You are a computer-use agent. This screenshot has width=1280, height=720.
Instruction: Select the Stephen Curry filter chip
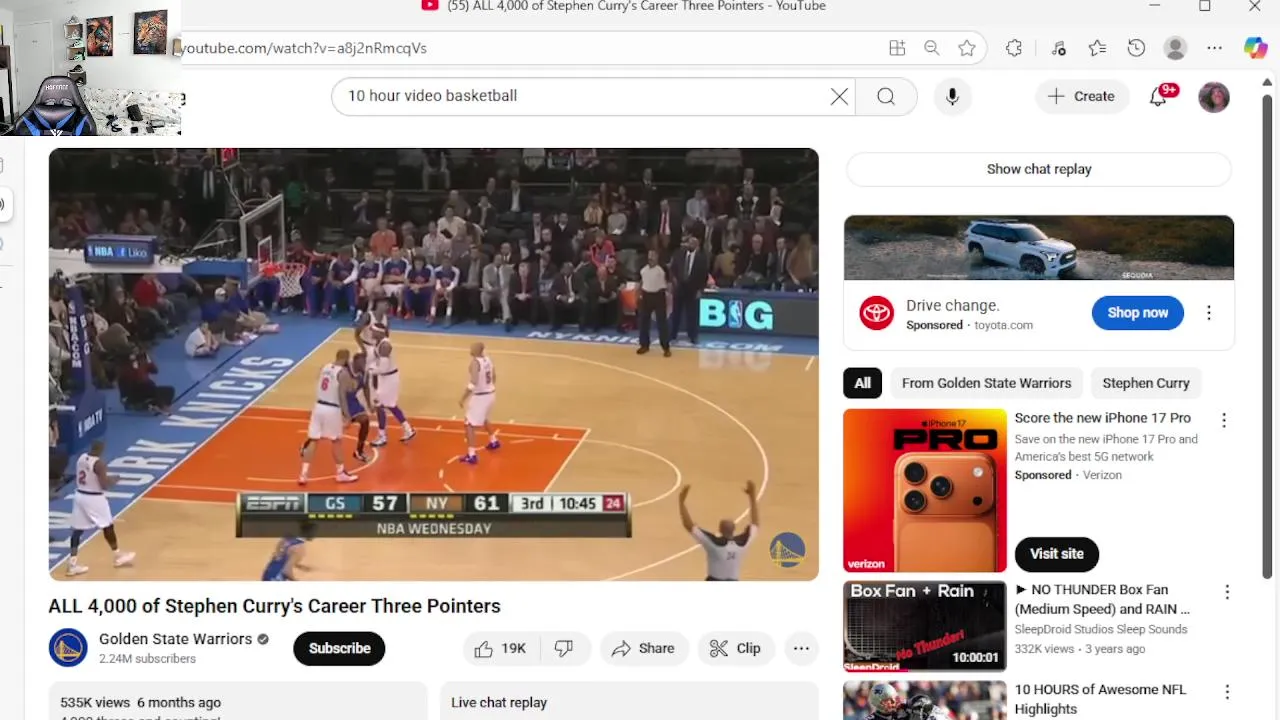pyautogui.click(x=1146, y=383)
